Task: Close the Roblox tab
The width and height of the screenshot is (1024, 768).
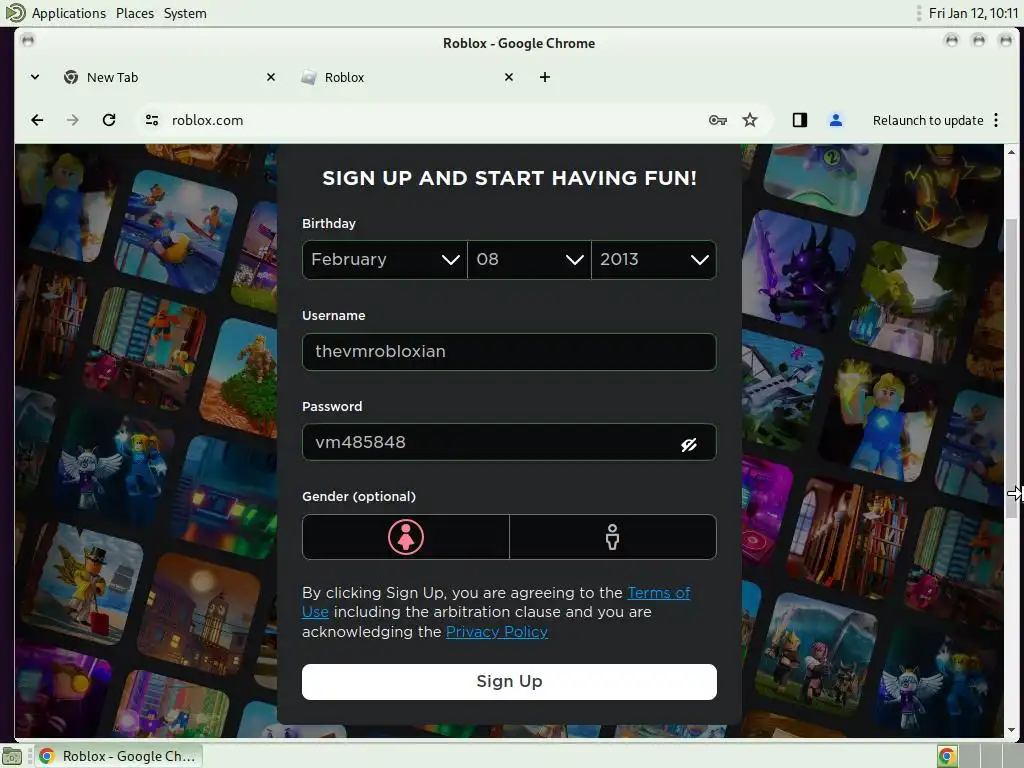Action: 509,77
